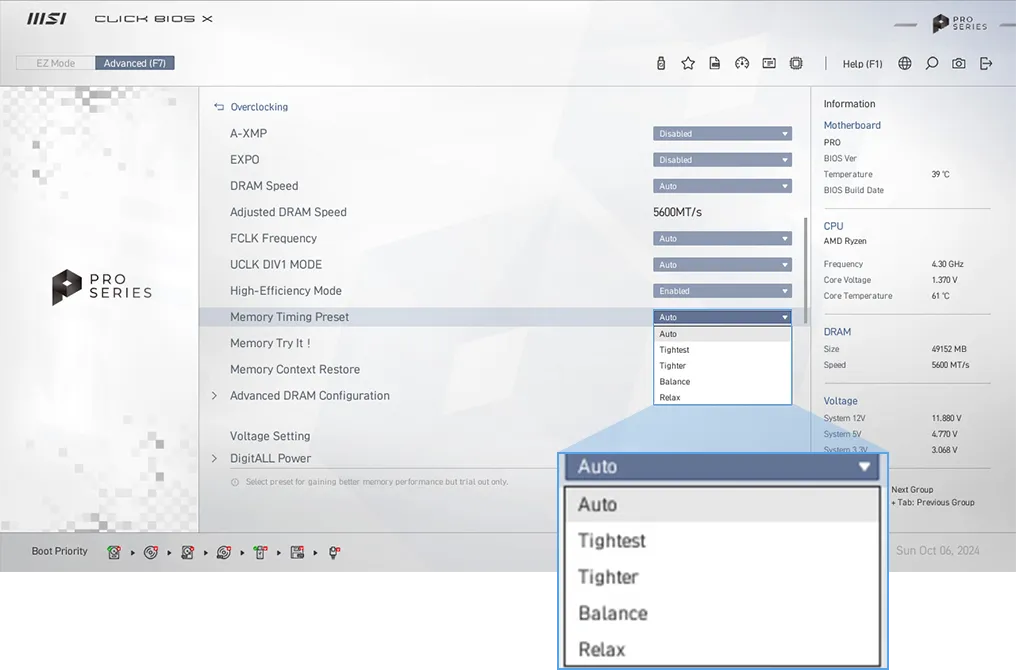Switch to EZ Mode

pyautogui.click(x=56, y=63)
